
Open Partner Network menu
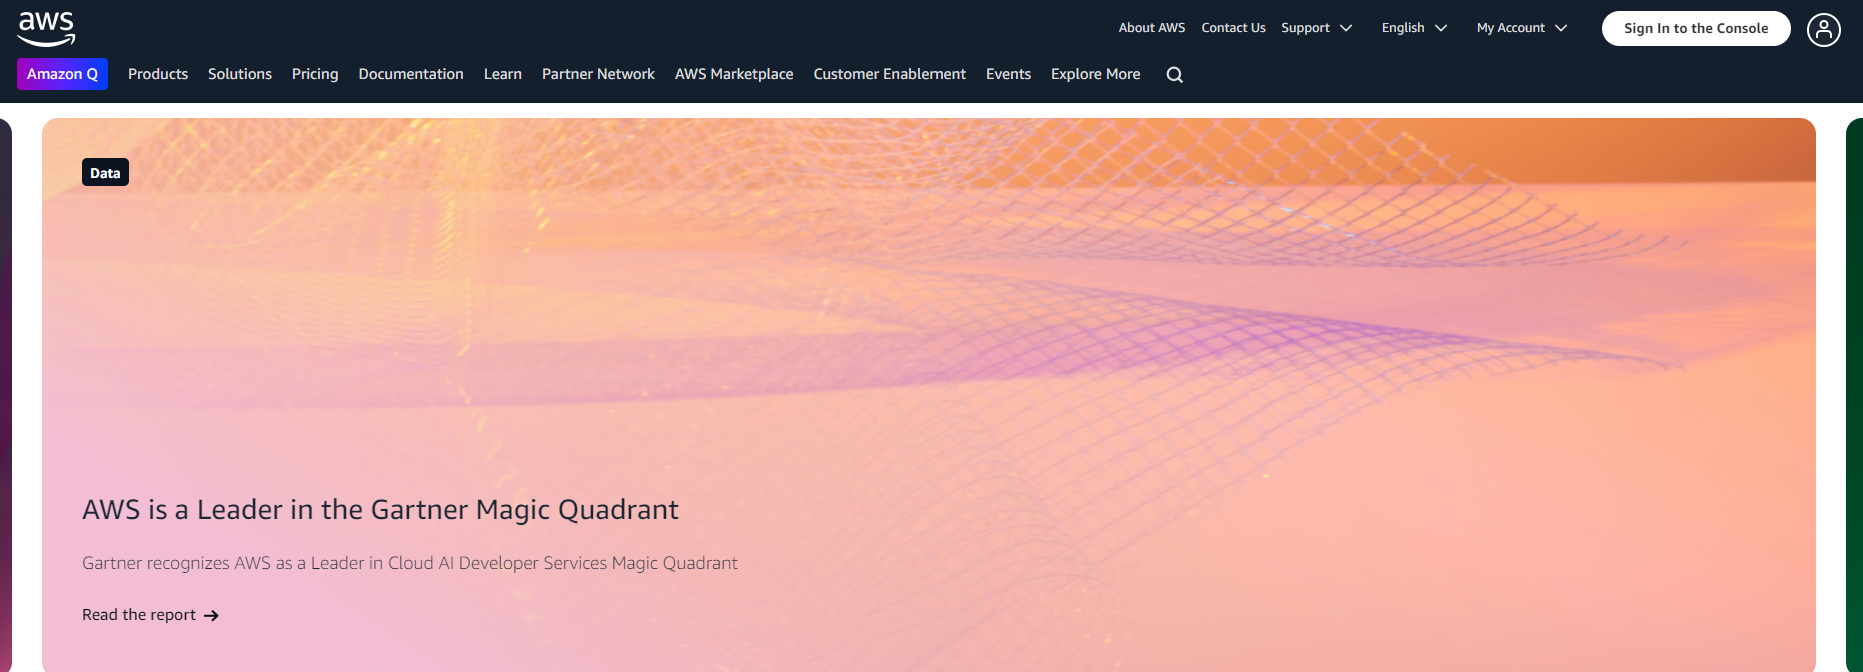pyautogui.click(x=598, y=74)
